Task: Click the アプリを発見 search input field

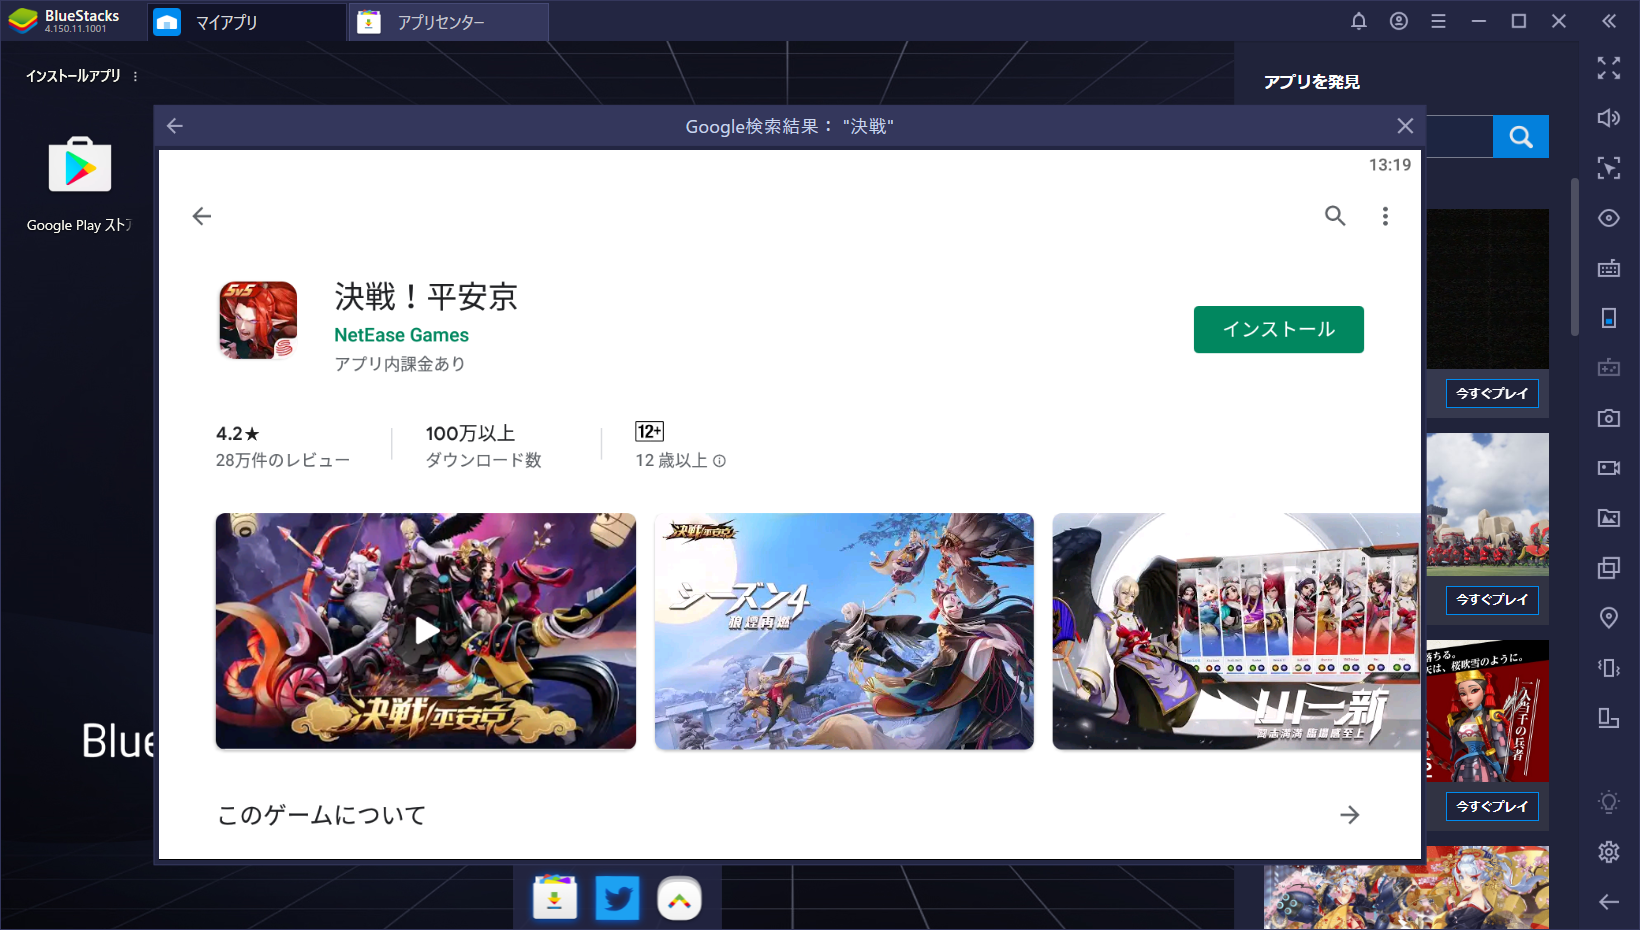Action: pos(1459,137)
